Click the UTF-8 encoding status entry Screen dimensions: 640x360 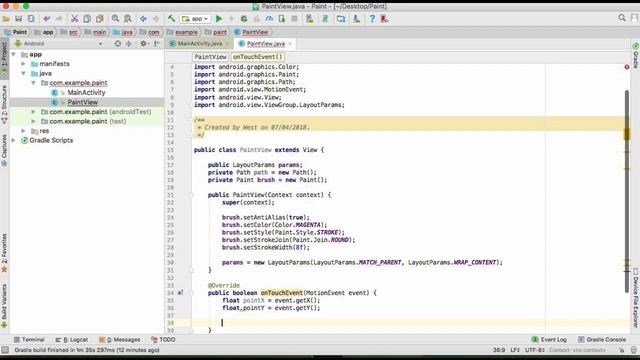point(534,350)
